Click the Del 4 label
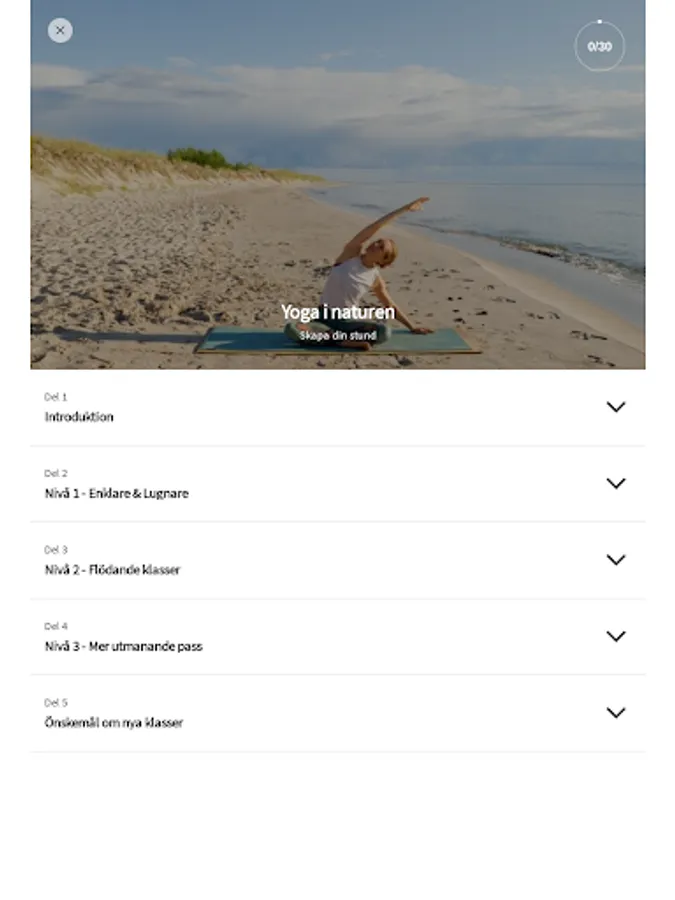This screenshot has width=675, height=900. (x=56, y=626)
